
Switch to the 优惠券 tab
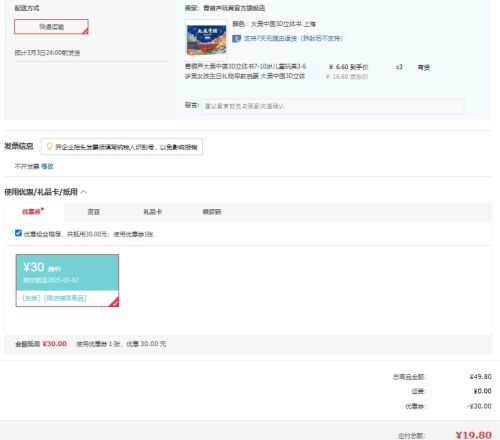(x=33, y=212)
